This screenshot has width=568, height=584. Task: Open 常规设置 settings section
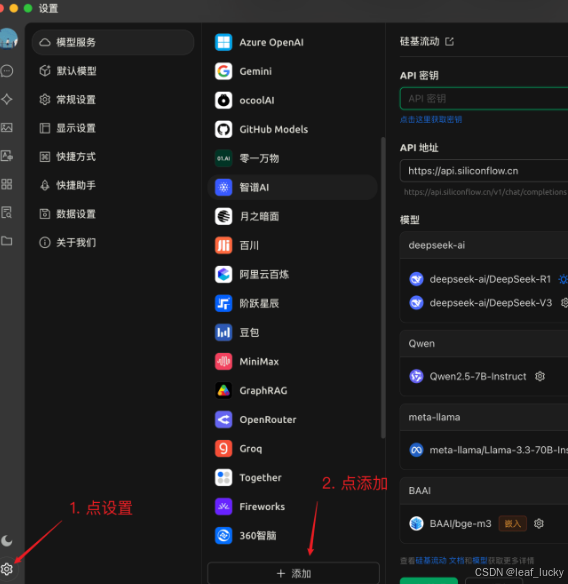pos(113,99)
